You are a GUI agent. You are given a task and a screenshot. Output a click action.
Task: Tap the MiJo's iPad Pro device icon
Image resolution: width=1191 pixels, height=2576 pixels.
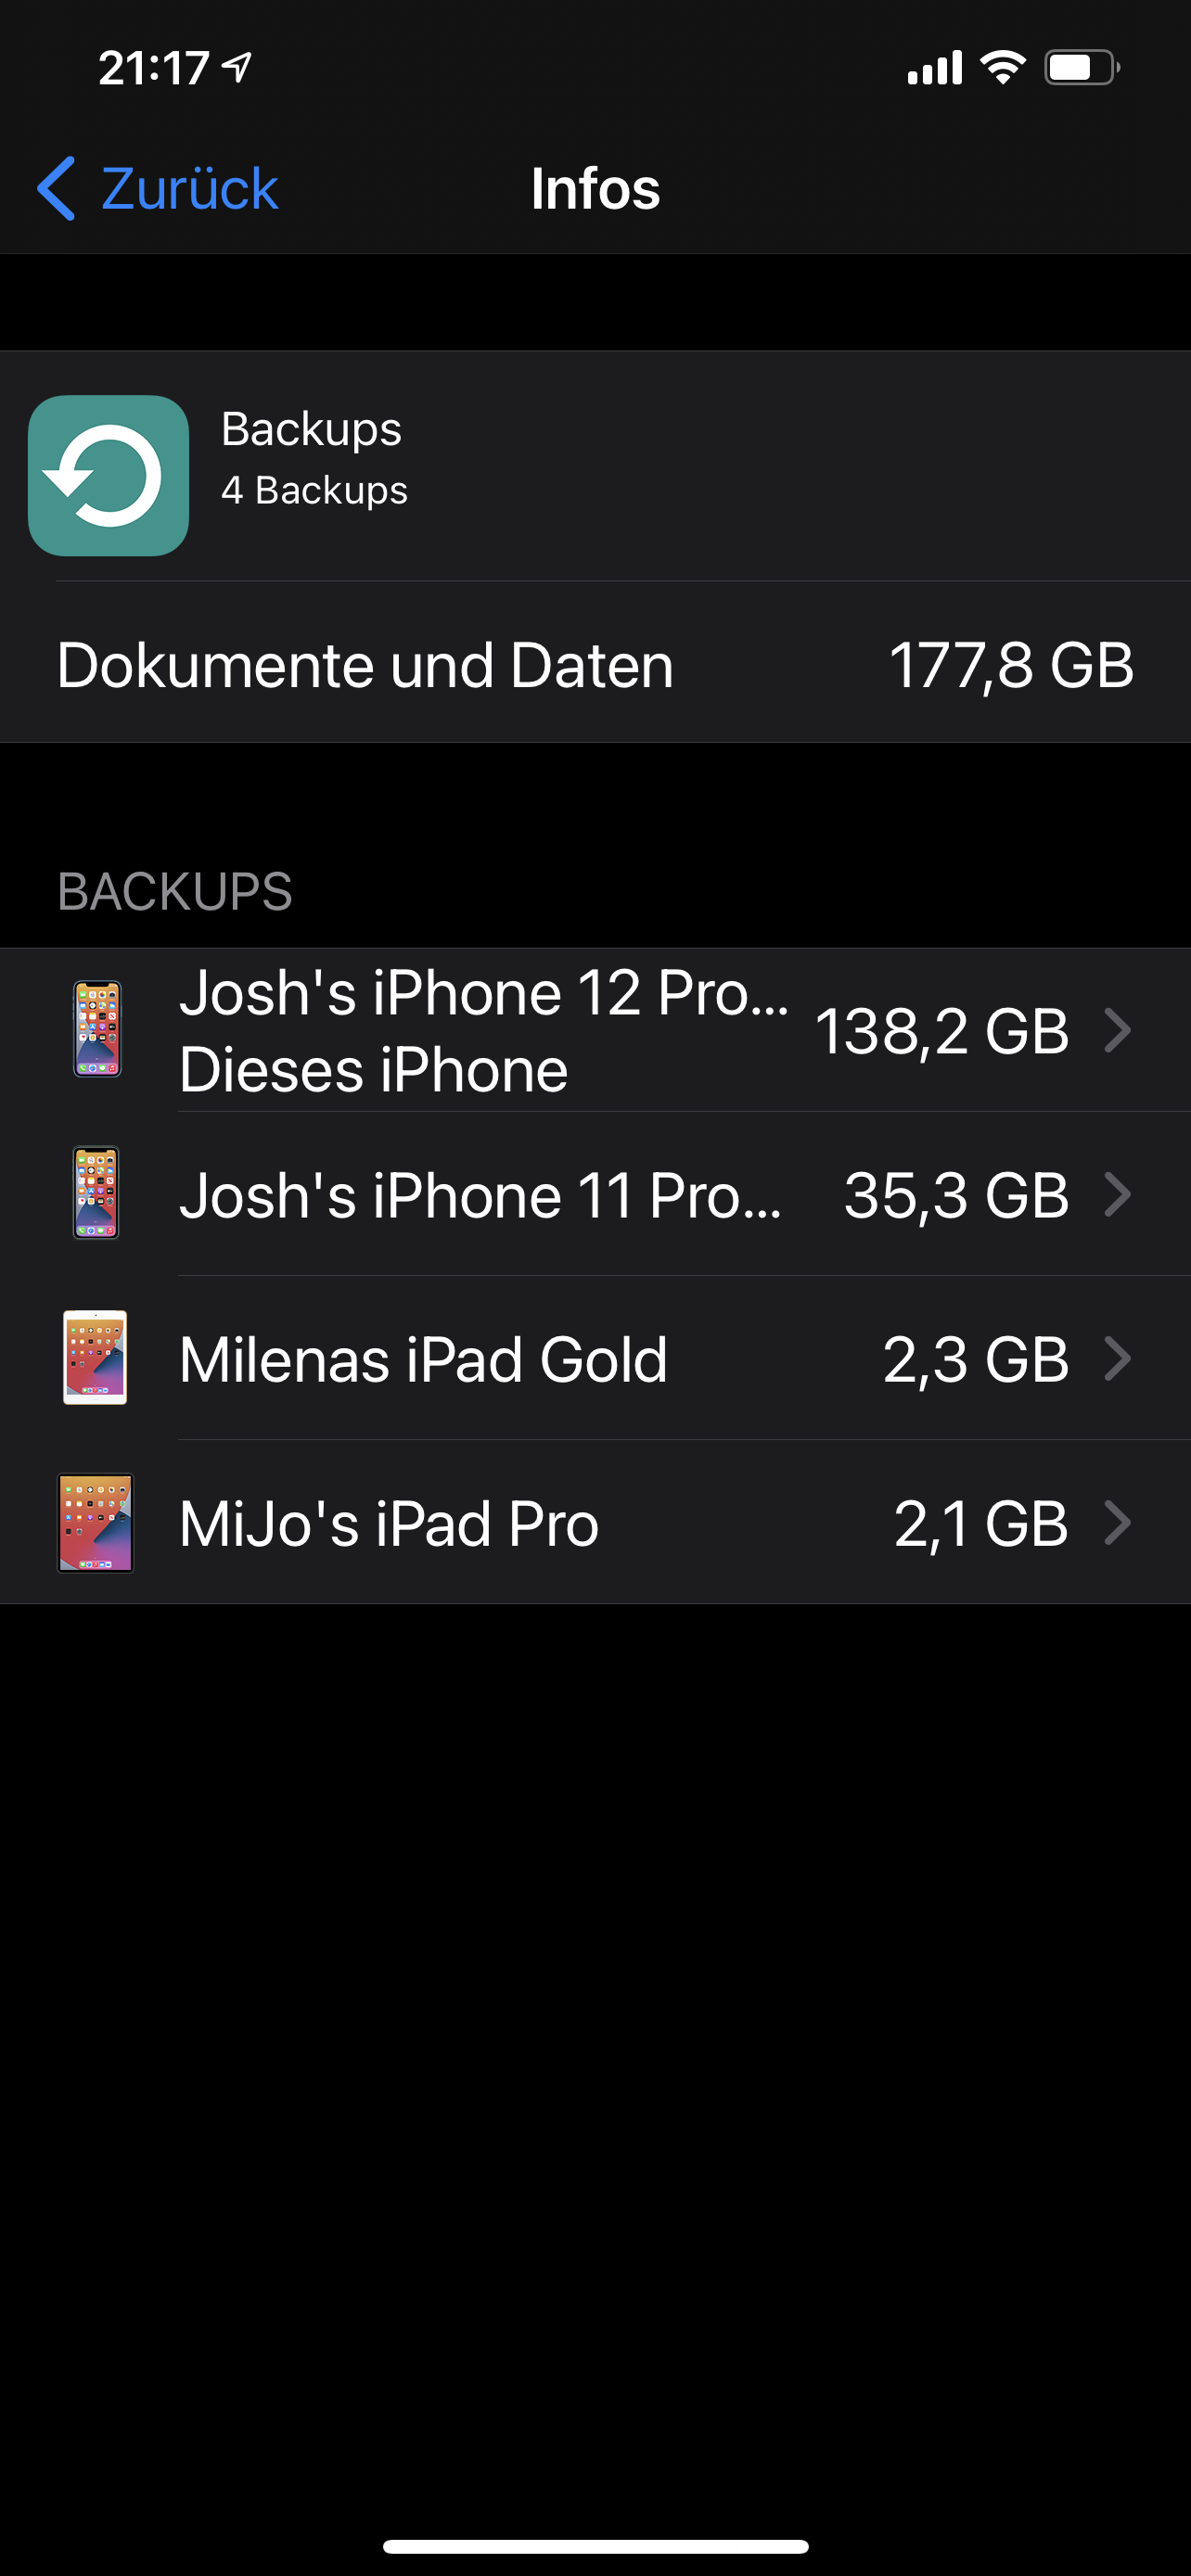tap(95, 1522)
